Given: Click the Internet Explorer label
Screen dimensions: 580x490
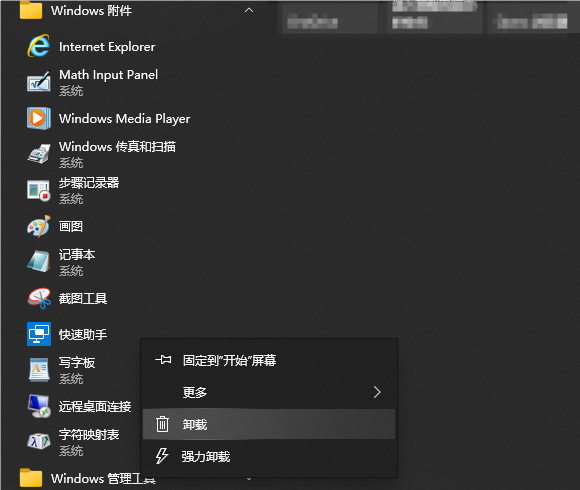Looking at the screenshot, I should (107, 47).
